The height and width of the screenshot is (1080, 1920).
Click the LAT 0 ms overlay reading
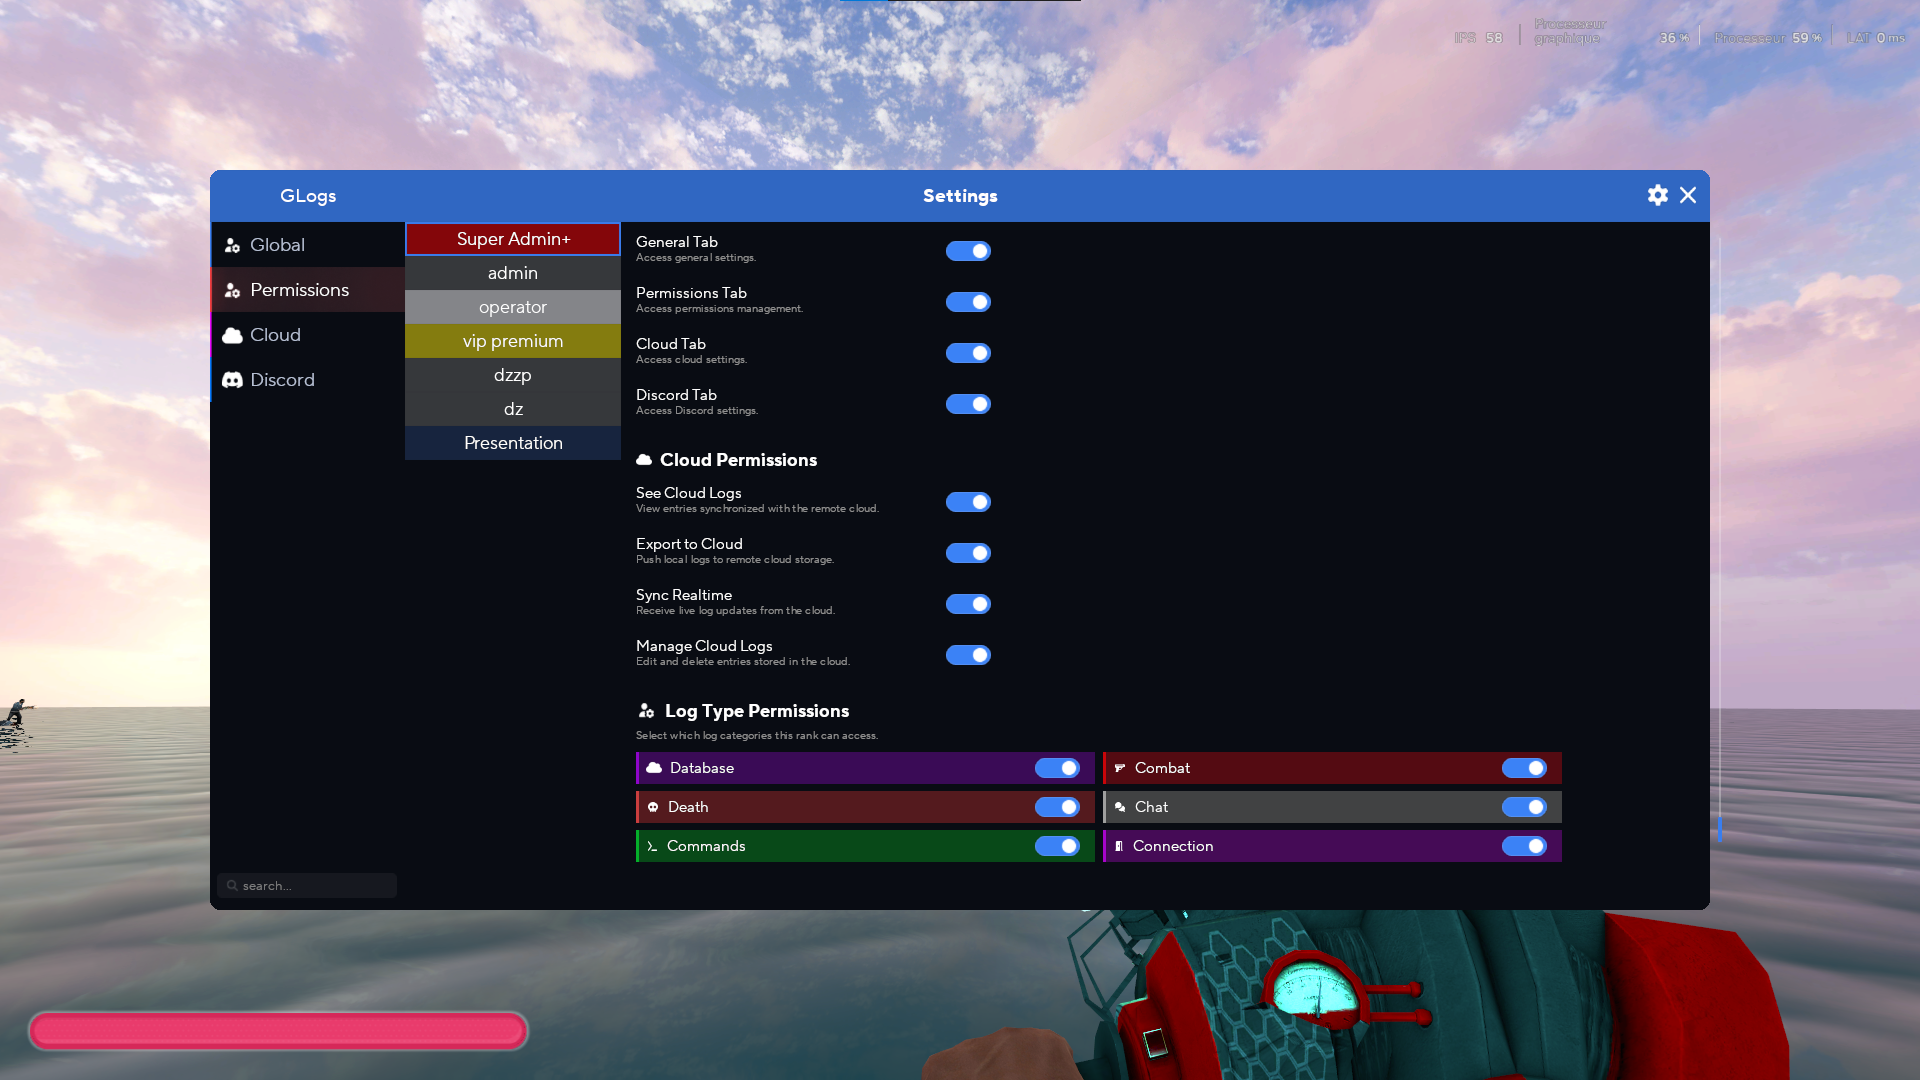point(1875,38)
